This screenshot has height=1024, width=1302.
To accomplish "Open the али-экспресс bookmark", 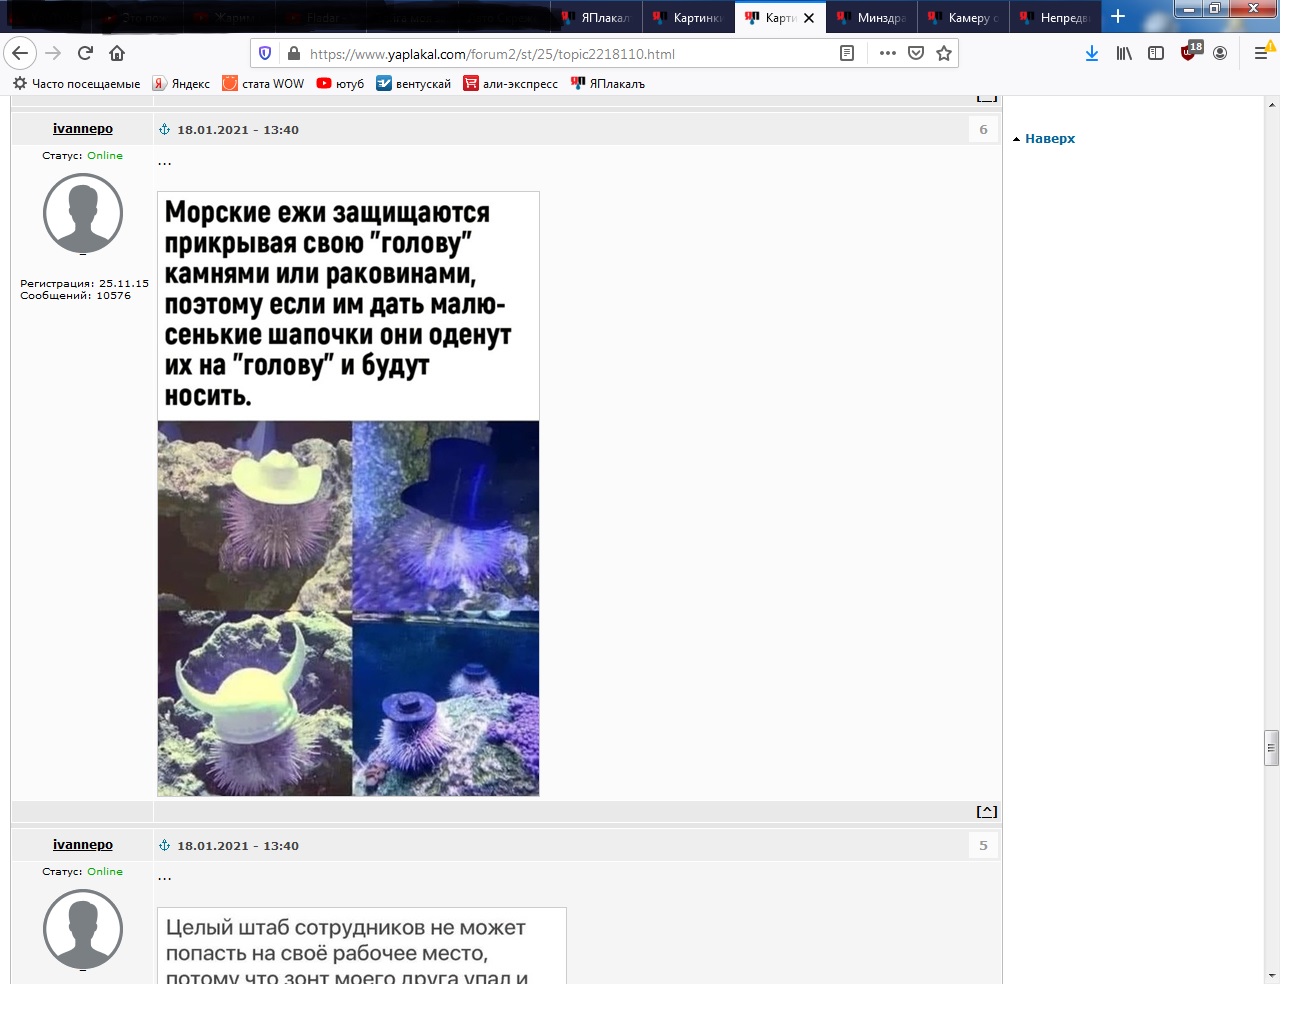I will 510,83.
